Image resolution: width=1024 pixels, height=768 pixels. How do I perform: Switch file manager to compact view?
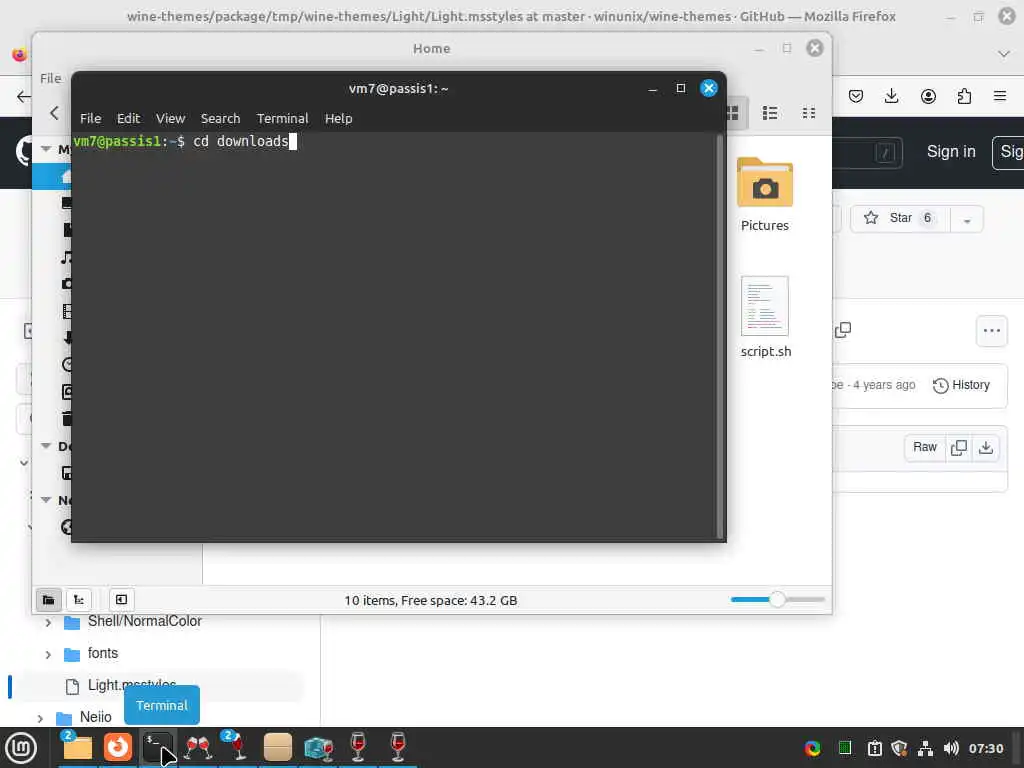(x=808, y=113)
